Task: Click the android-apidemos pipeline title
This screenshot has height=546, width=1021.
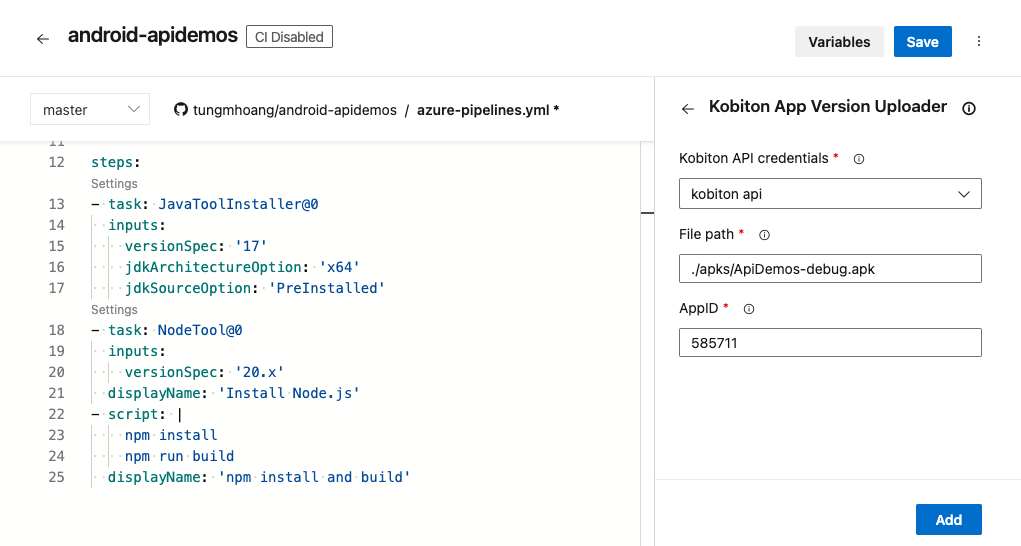Action: coord(153,35)
